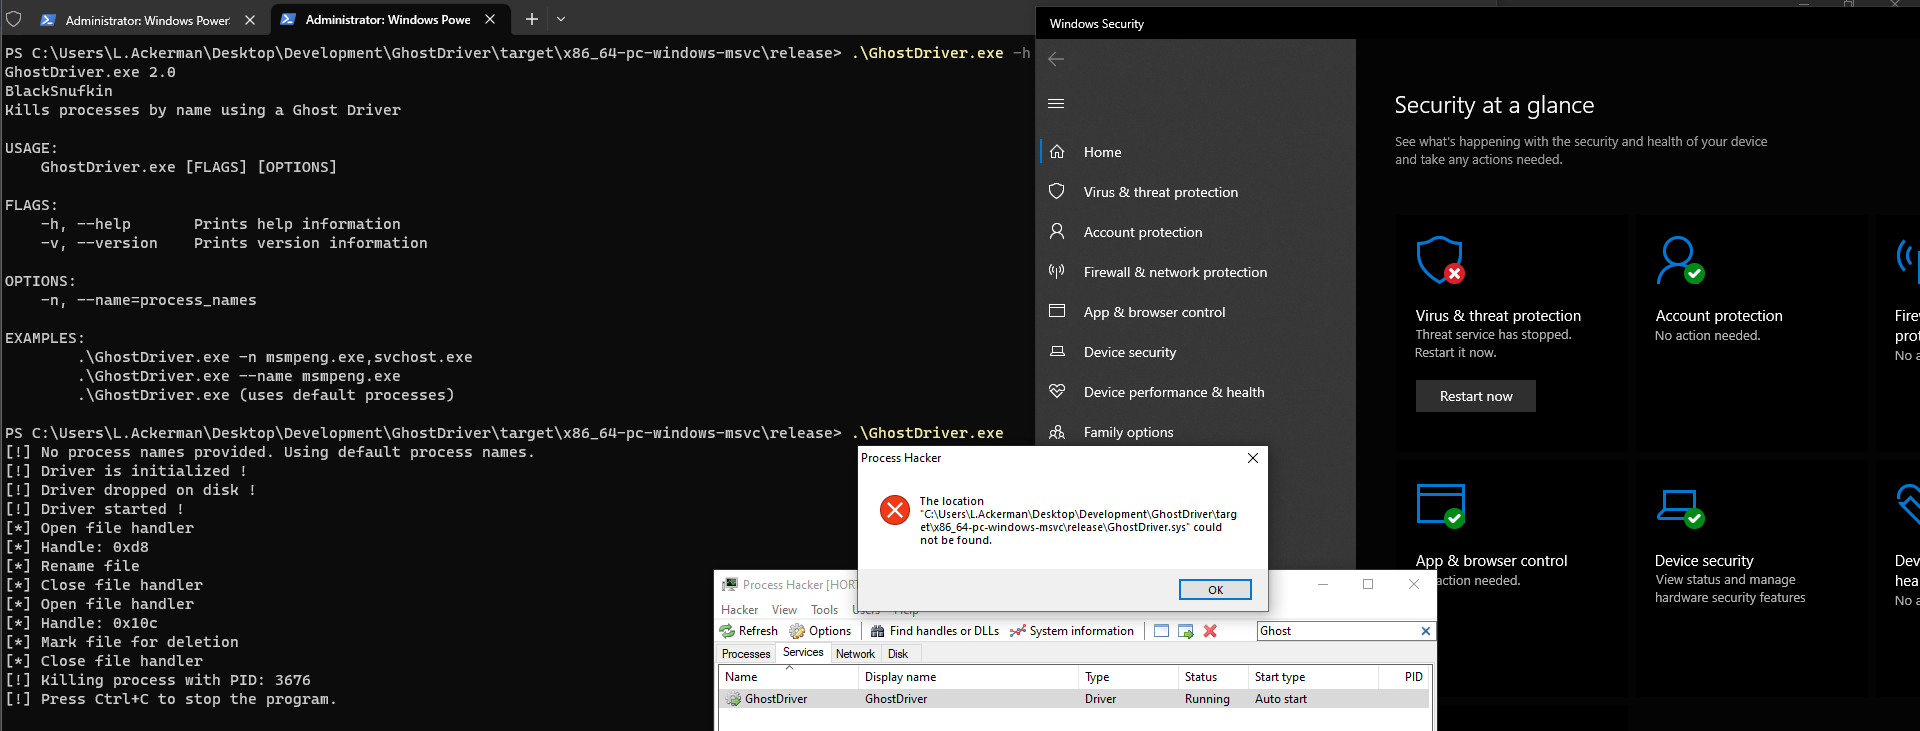Click the Virus & threat protection shield tile icon
This screenshot has width=1920, height=731.
pyautogui.click(x=1441, y=260)
